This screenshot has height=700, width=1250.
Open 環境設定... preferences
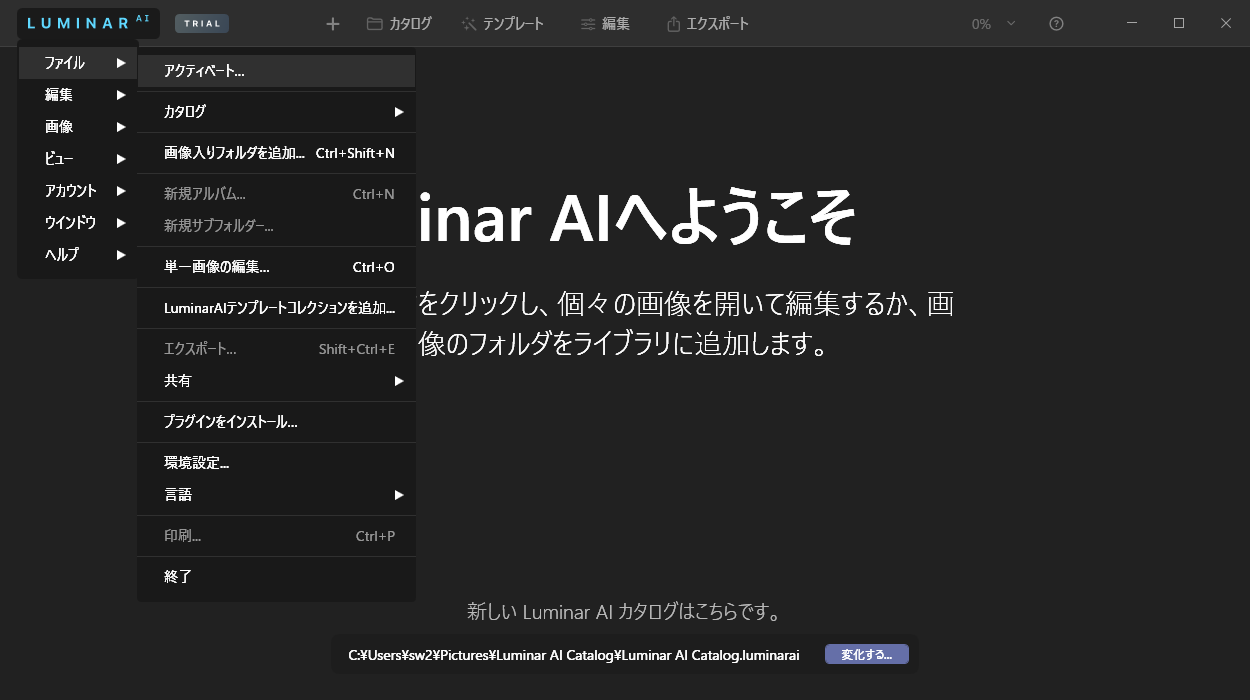[x=276, y=463]
